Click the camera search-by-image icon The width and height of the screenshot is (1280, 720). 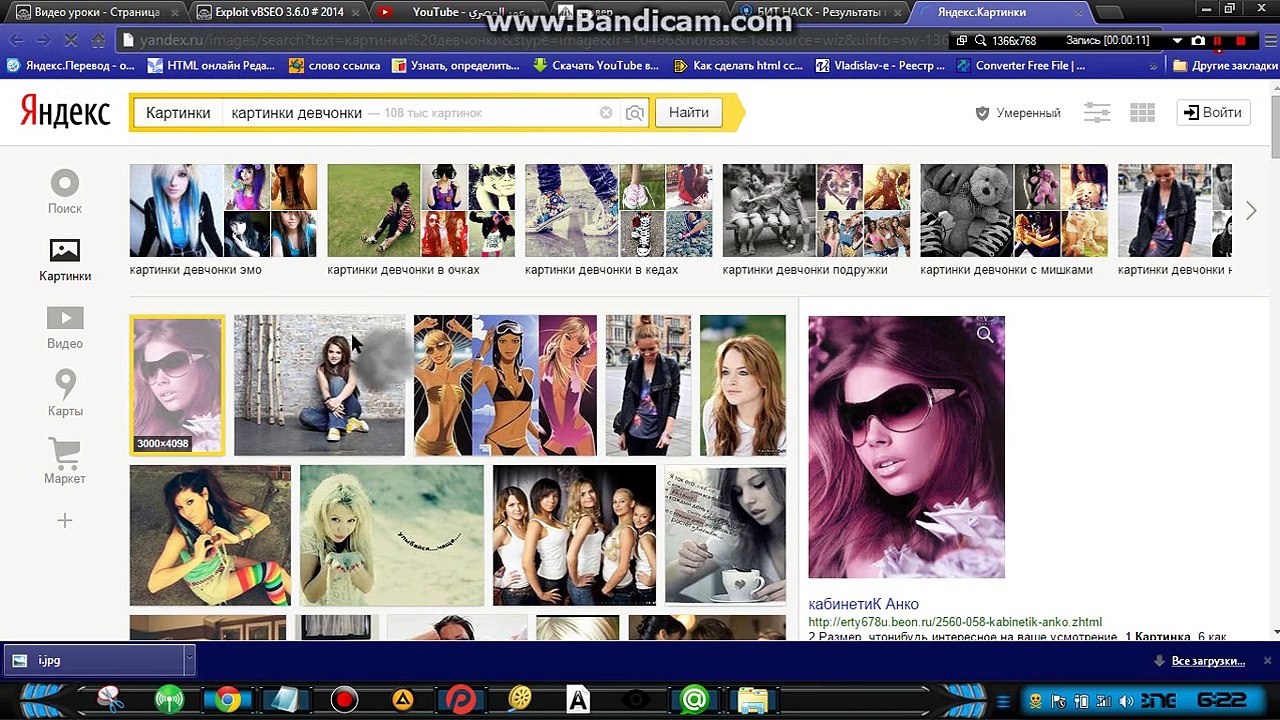tap(635, 113)
